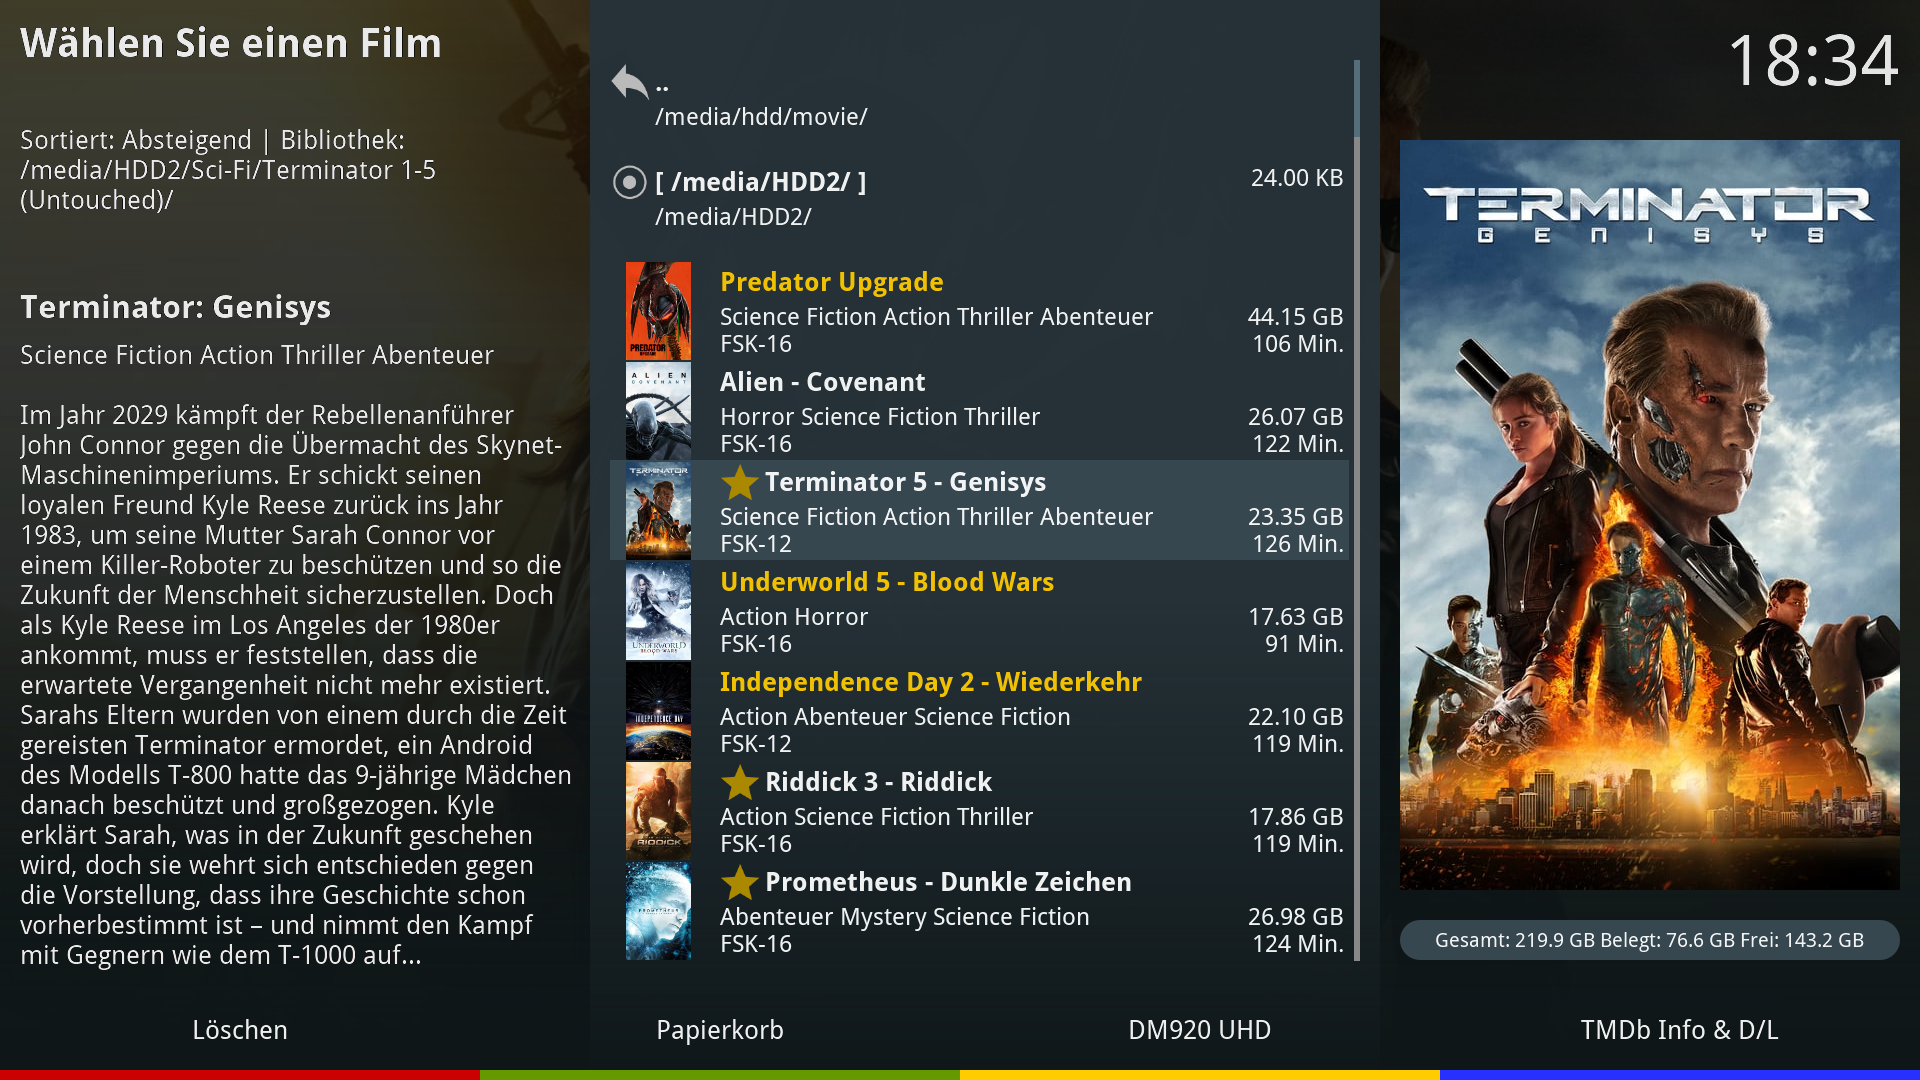
Task: Click the large Terminator Genisys cover art
Action: coord(1649,515)
